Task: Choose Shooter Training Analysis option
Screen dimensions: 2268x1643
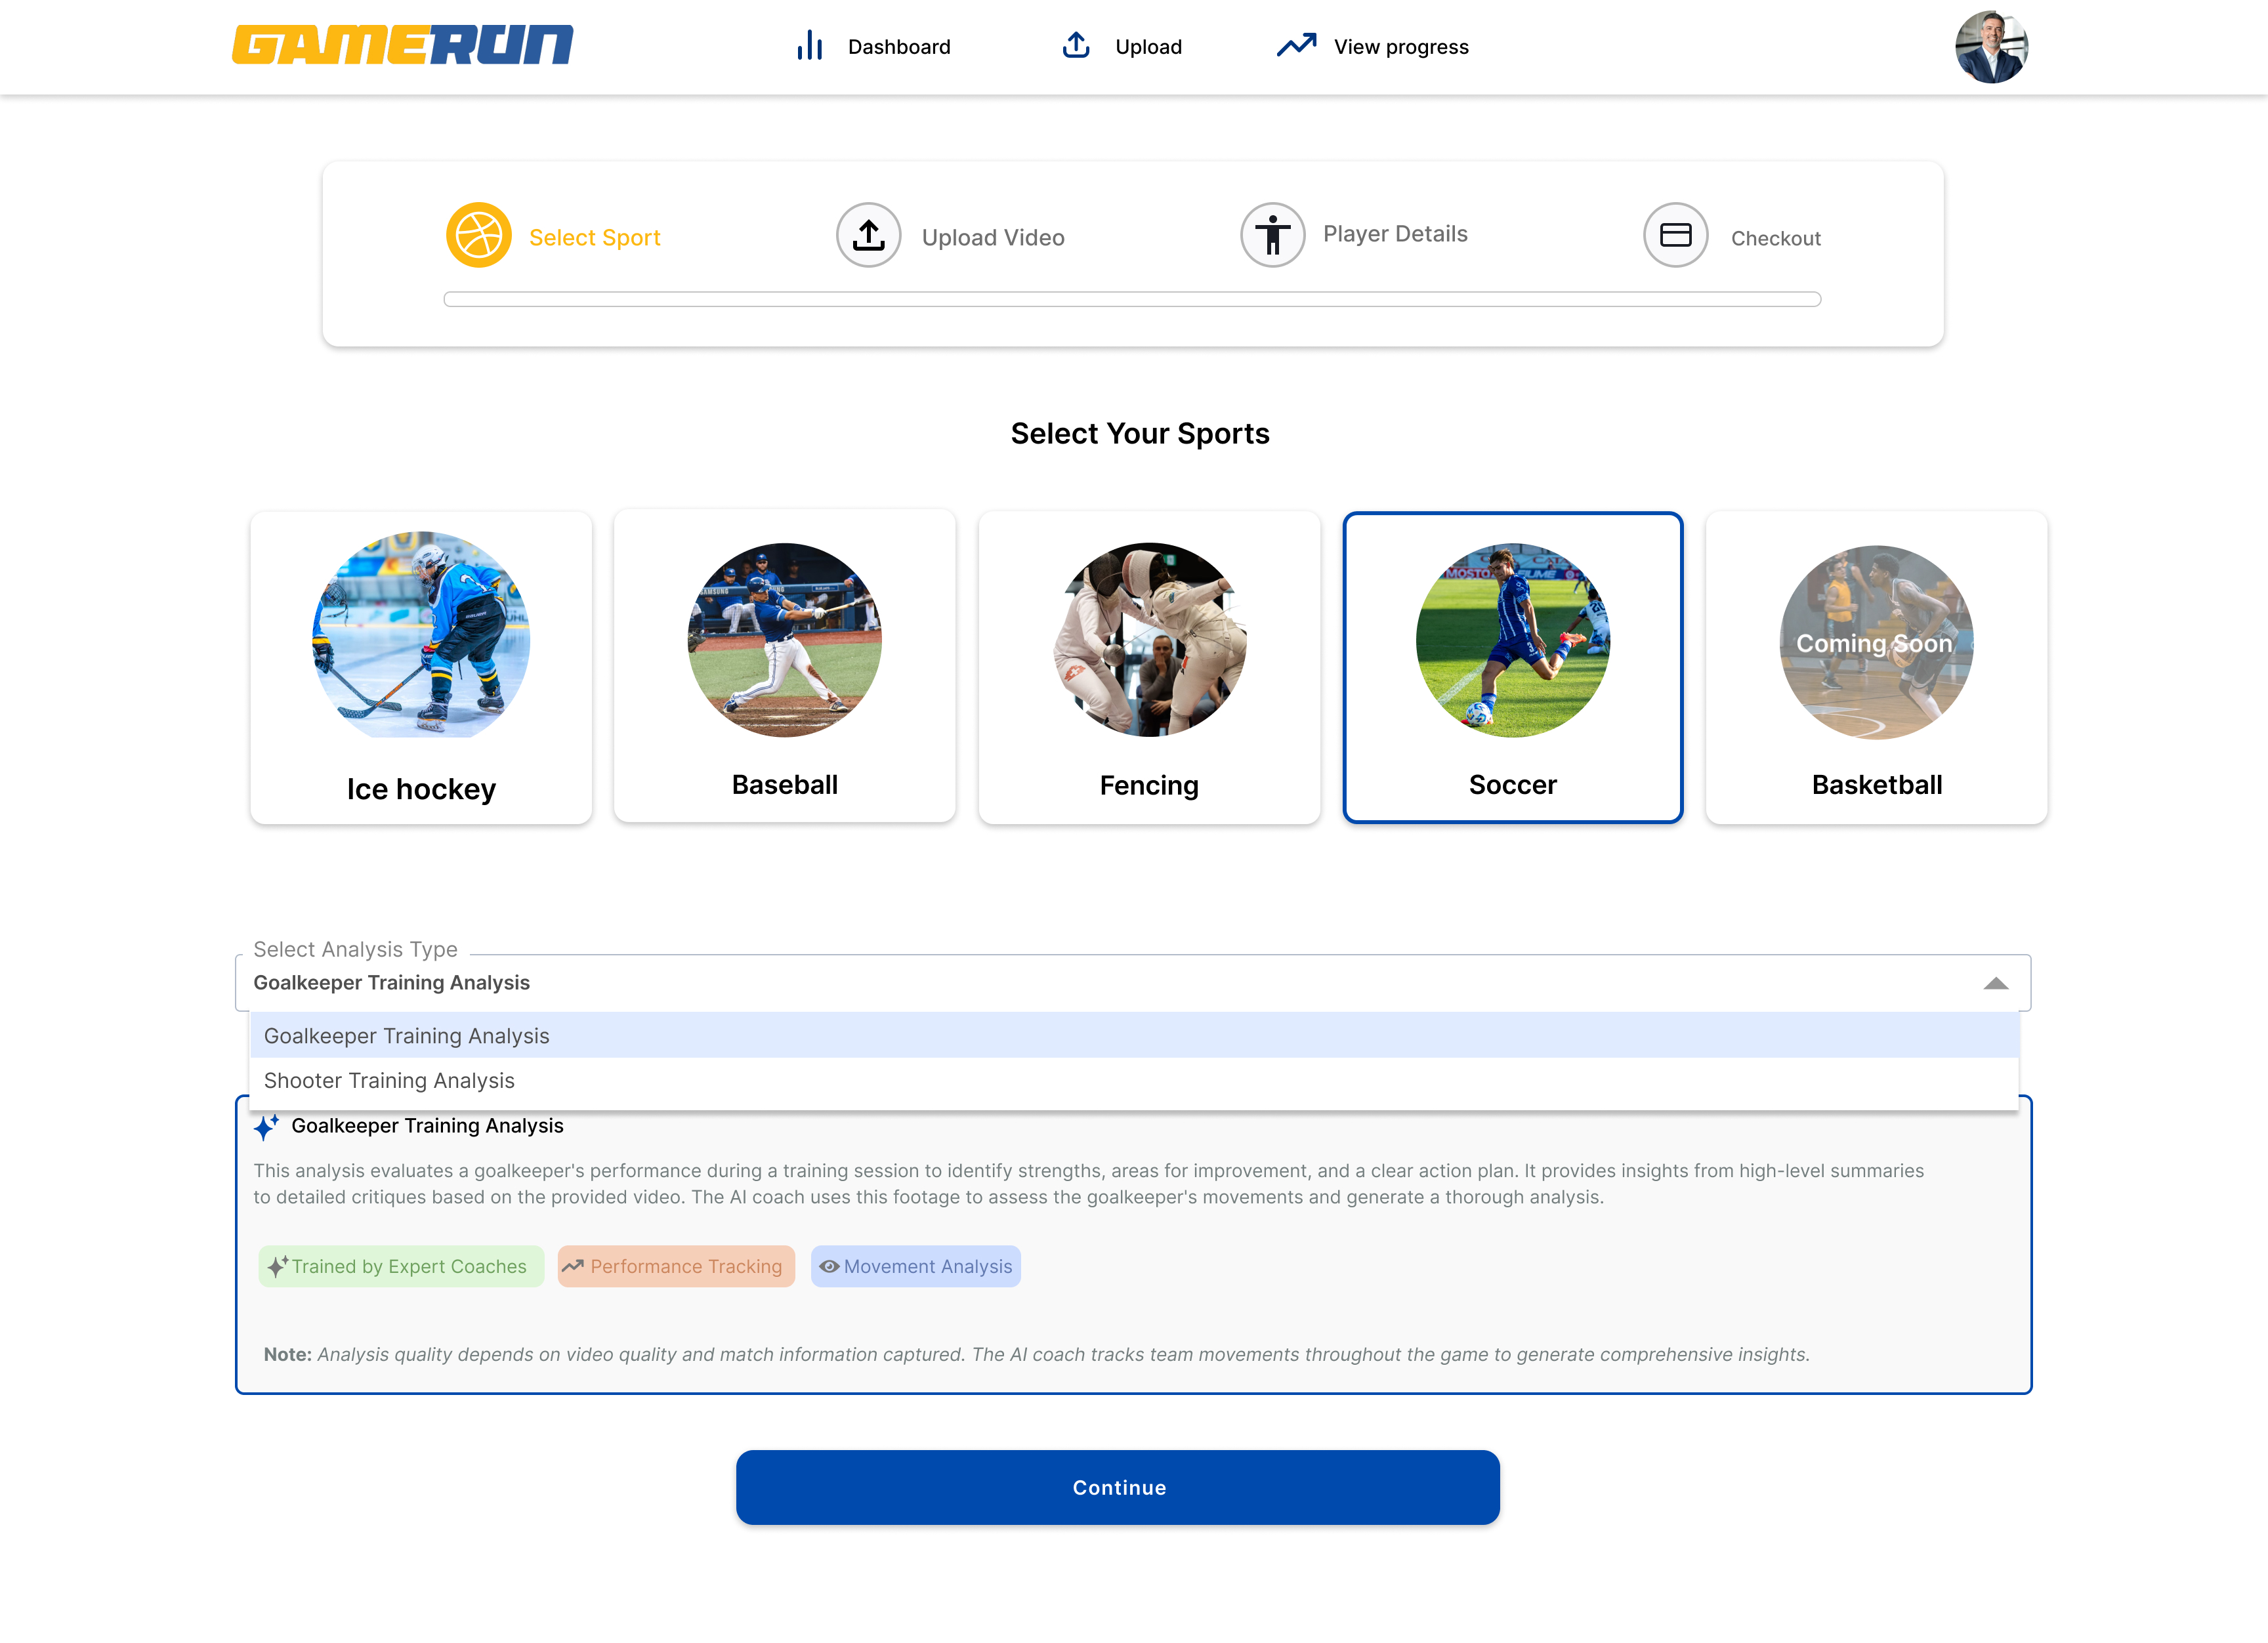Action: [x=389, y=1081]
